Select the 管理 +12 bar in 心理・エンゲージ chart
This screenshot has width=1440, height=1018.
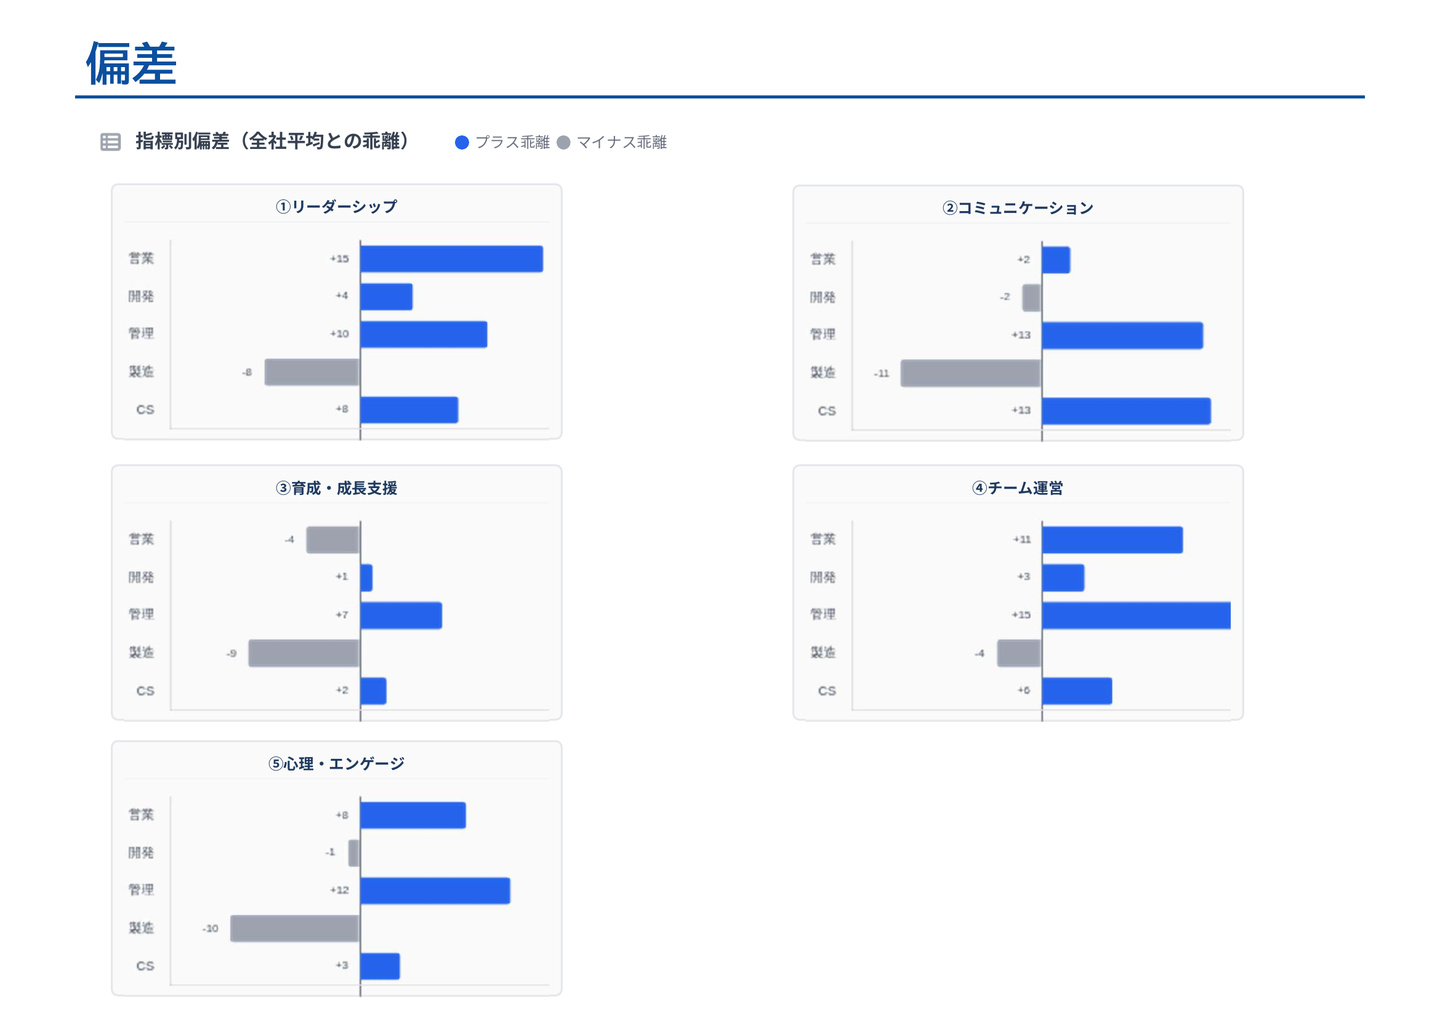(435, 890)
